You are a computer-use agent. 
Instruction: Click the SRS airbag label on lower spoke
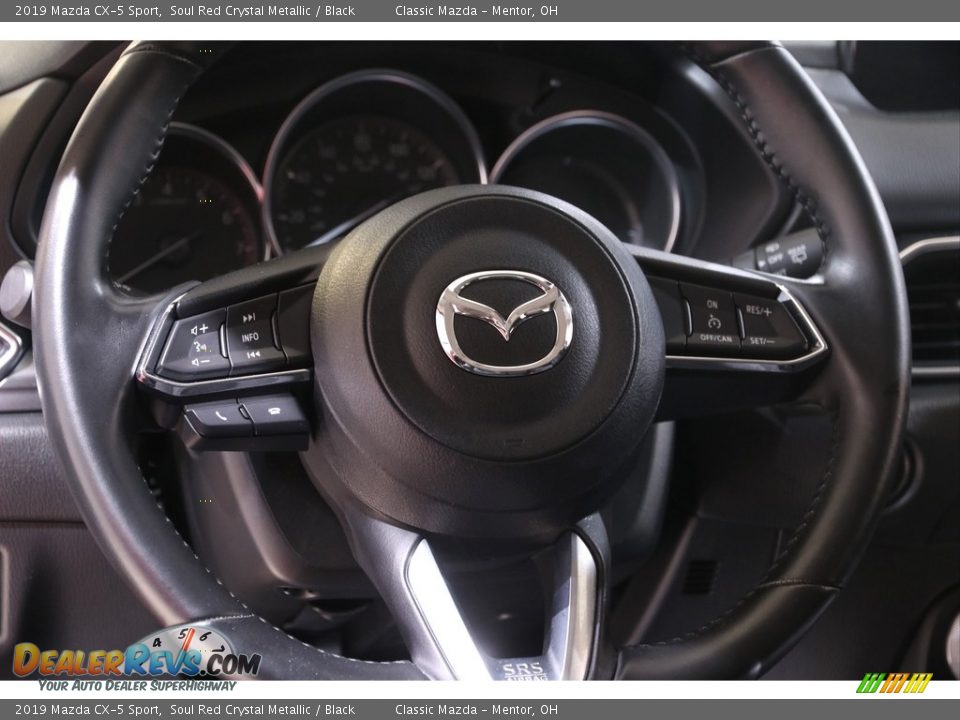(525, 670)
